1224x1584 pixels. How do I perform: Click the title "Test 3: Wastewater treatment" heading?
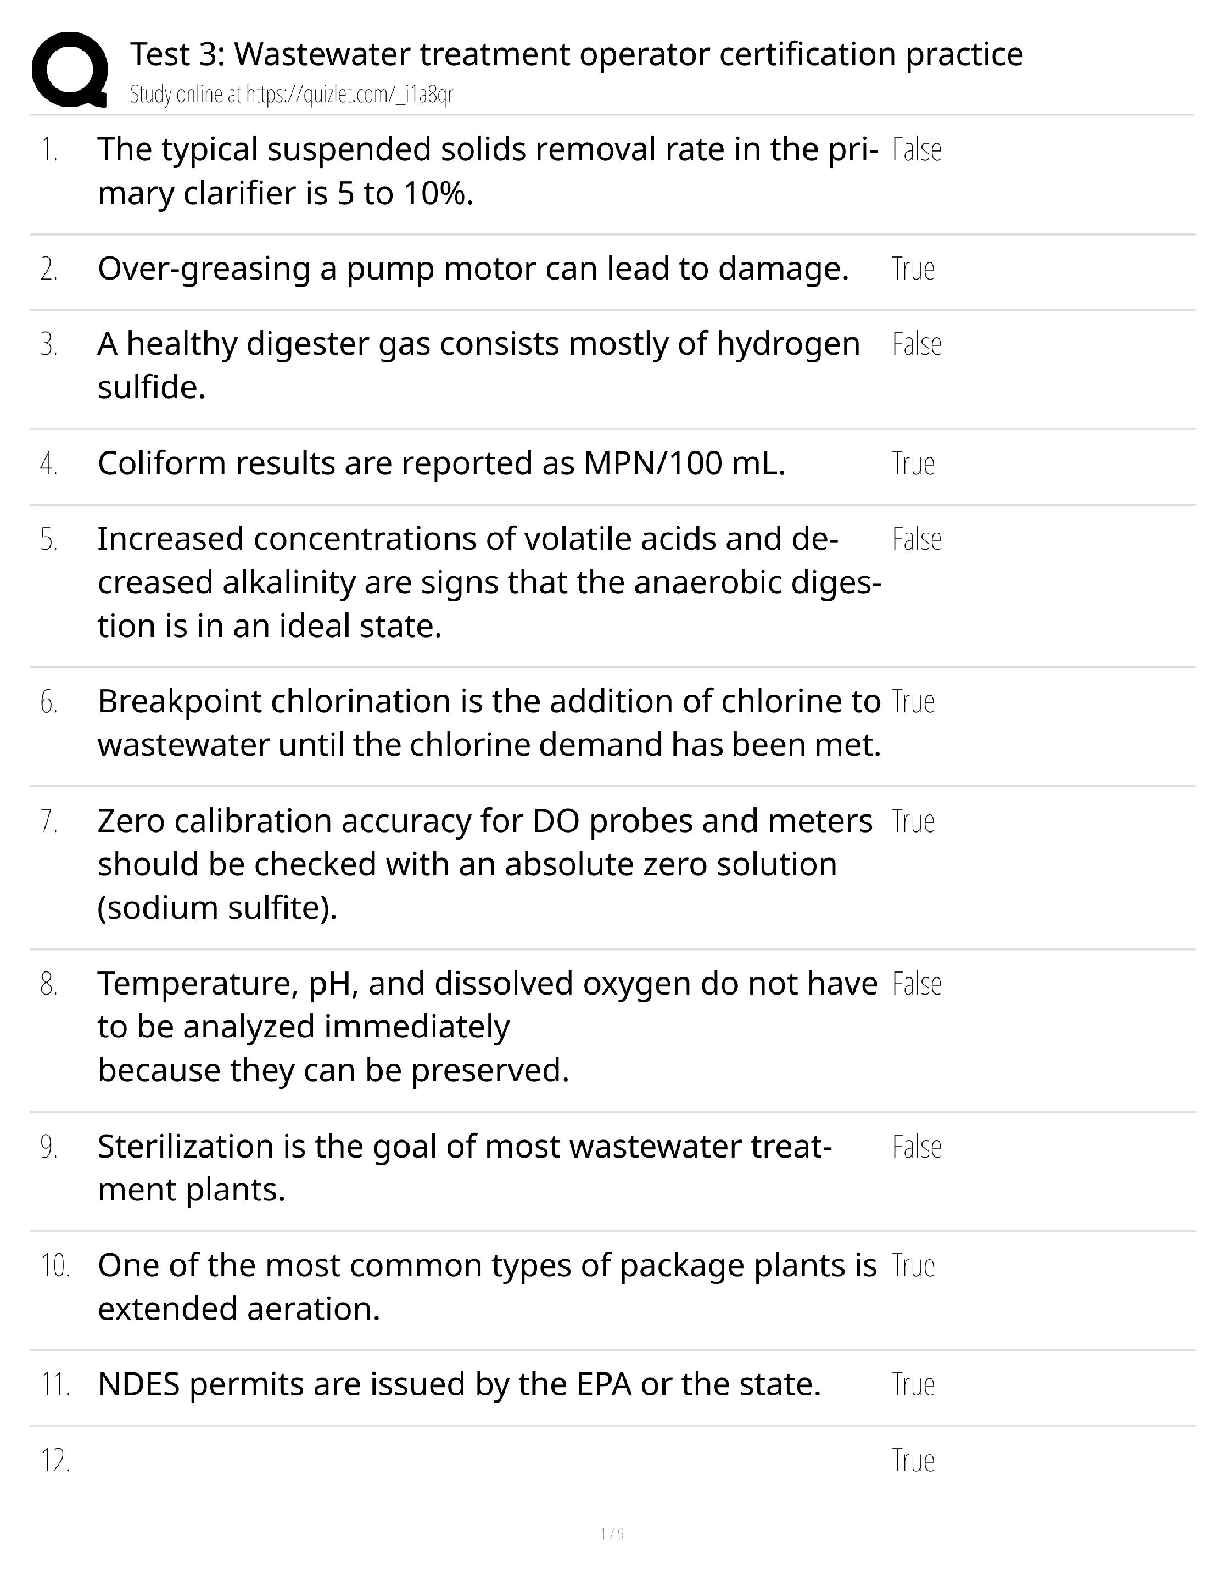(576, 54)
